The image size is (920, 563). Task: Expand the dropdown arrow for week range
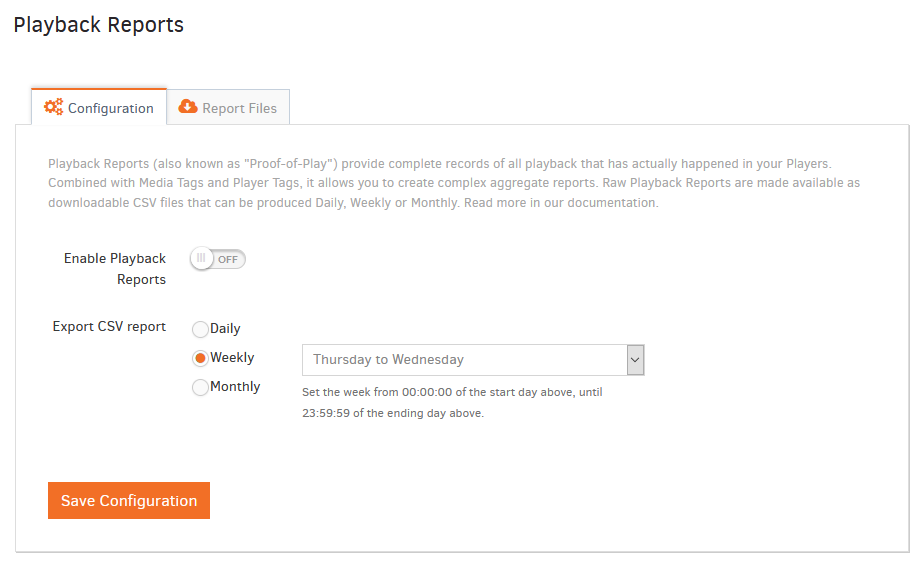[x=635, y=360]
